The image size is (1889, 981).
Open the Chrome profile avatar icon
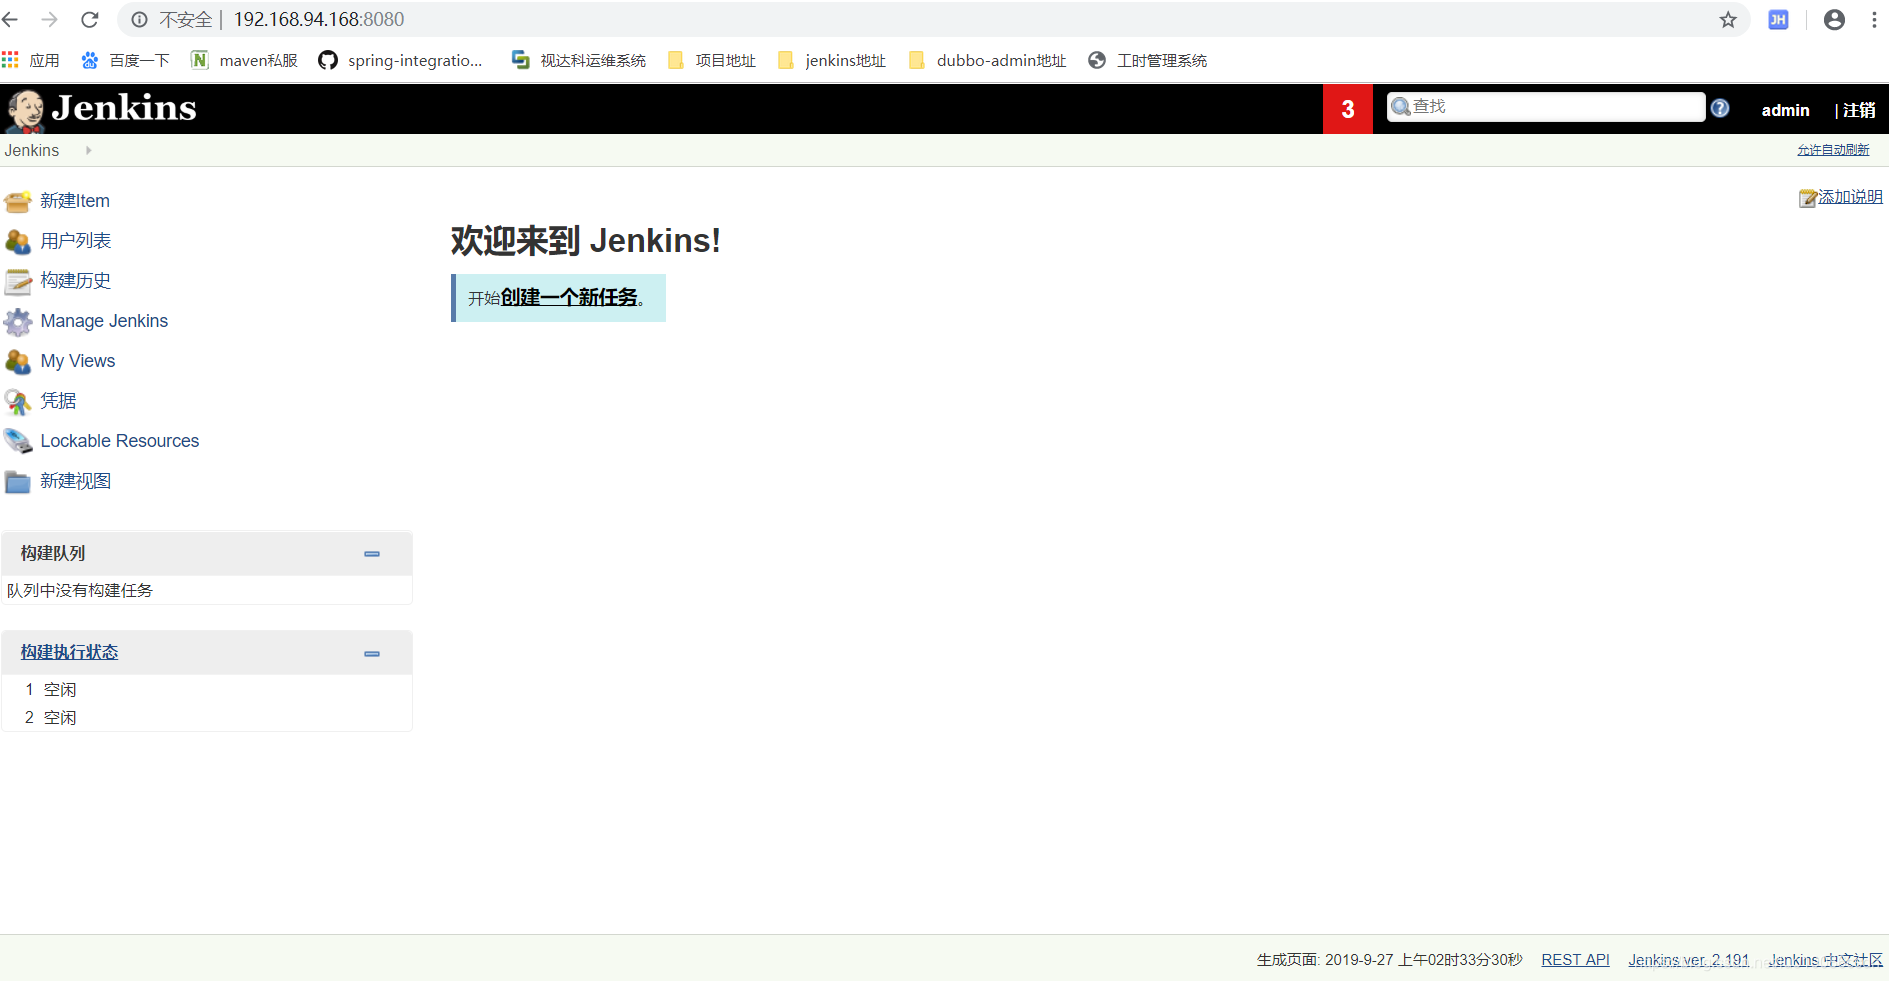pos(1834,19)
